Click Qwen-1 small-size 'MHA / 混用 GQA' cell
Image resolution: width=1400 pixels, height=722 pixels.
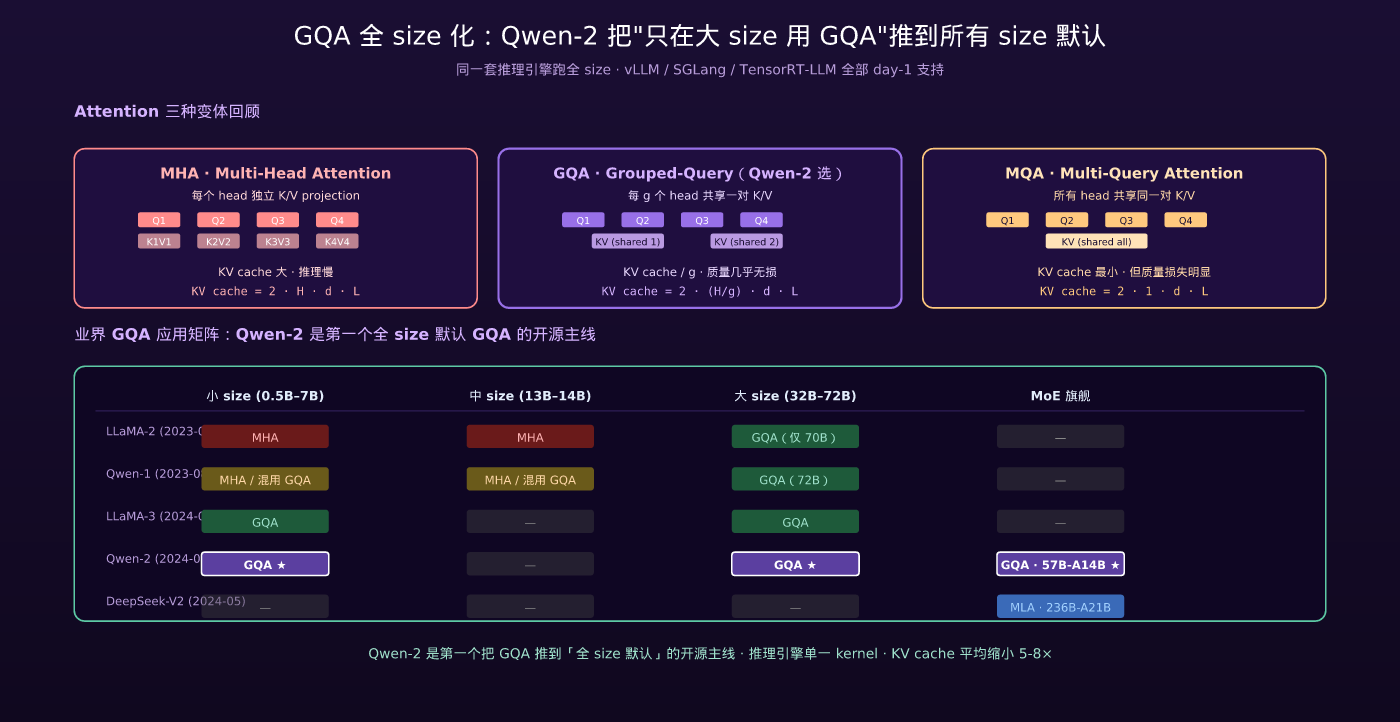click(x=265, y=479)
